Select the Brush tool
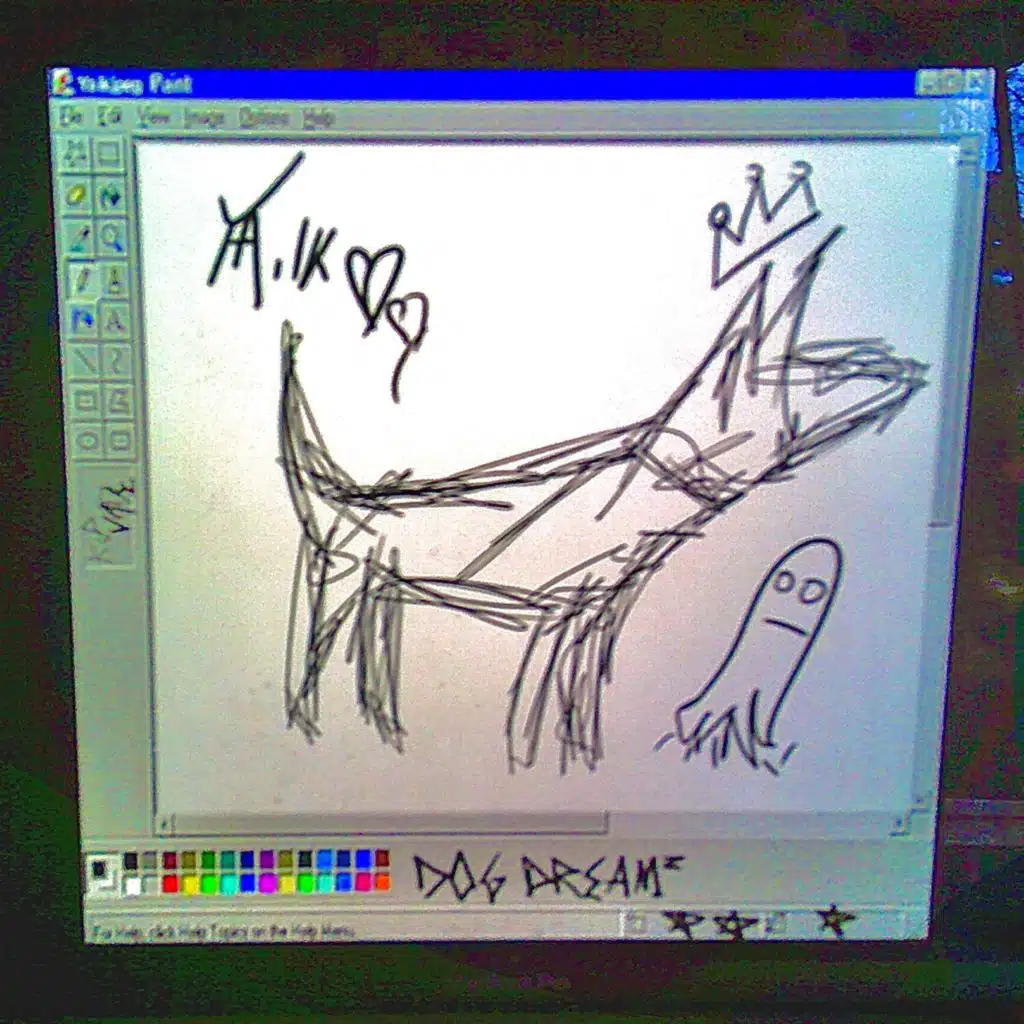The image size is (1024, 1024). click(x=114, y=279)
